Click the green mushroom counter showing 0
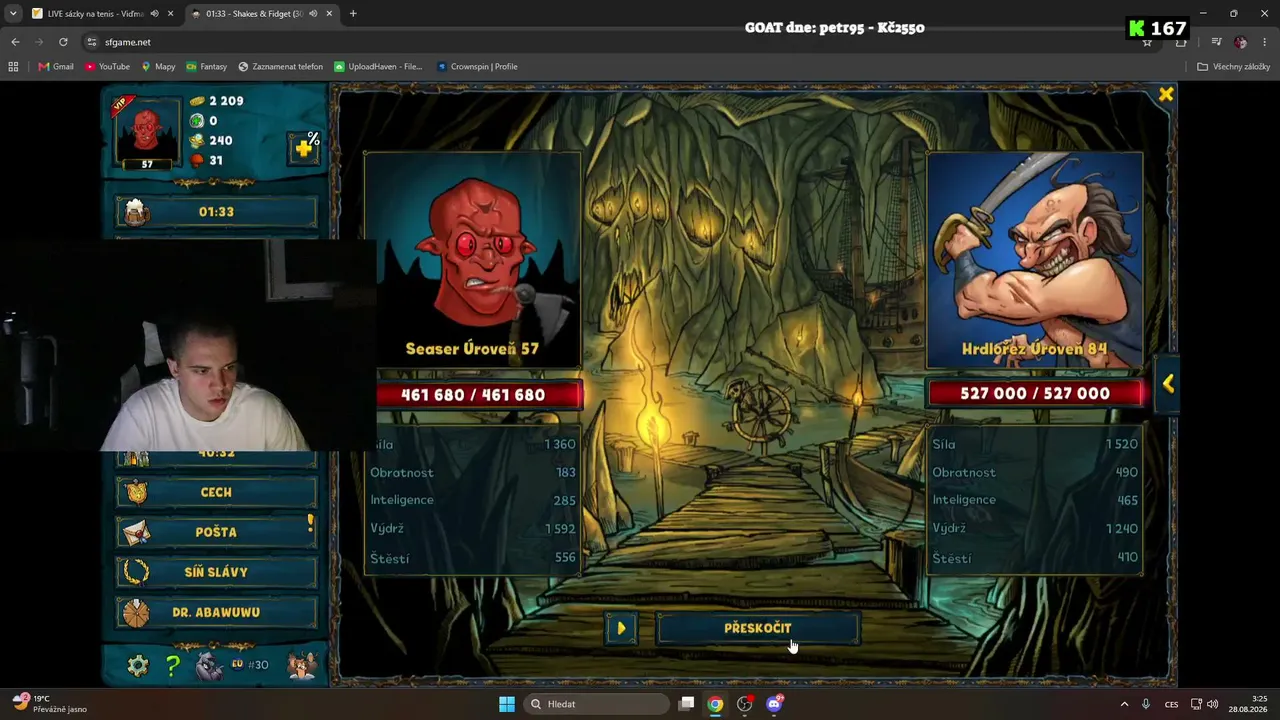The height and width of the screenshot is (720, 1280). (204, 121)
